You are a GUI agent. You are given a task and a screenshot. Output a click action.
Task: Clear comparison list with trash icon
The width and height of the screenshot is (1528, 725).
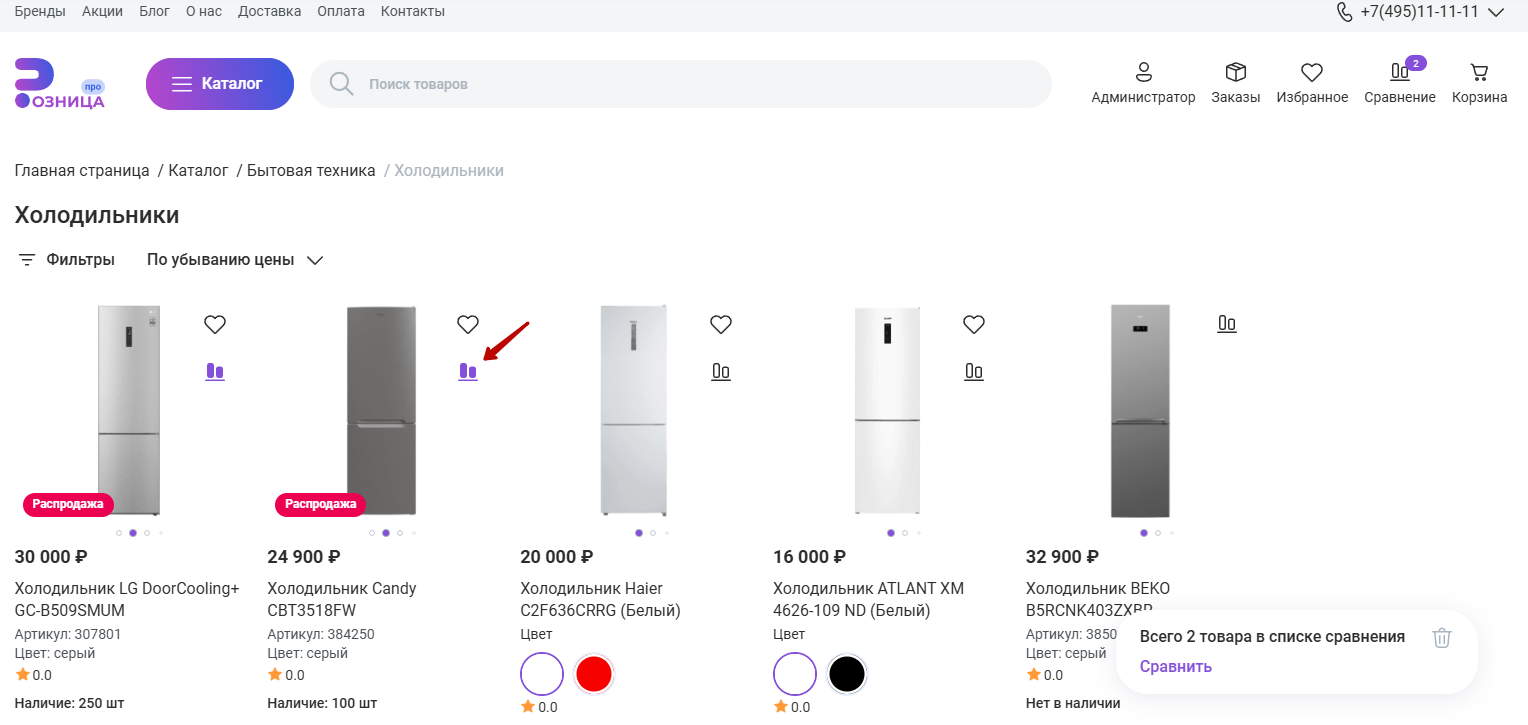pos(1441,637)
